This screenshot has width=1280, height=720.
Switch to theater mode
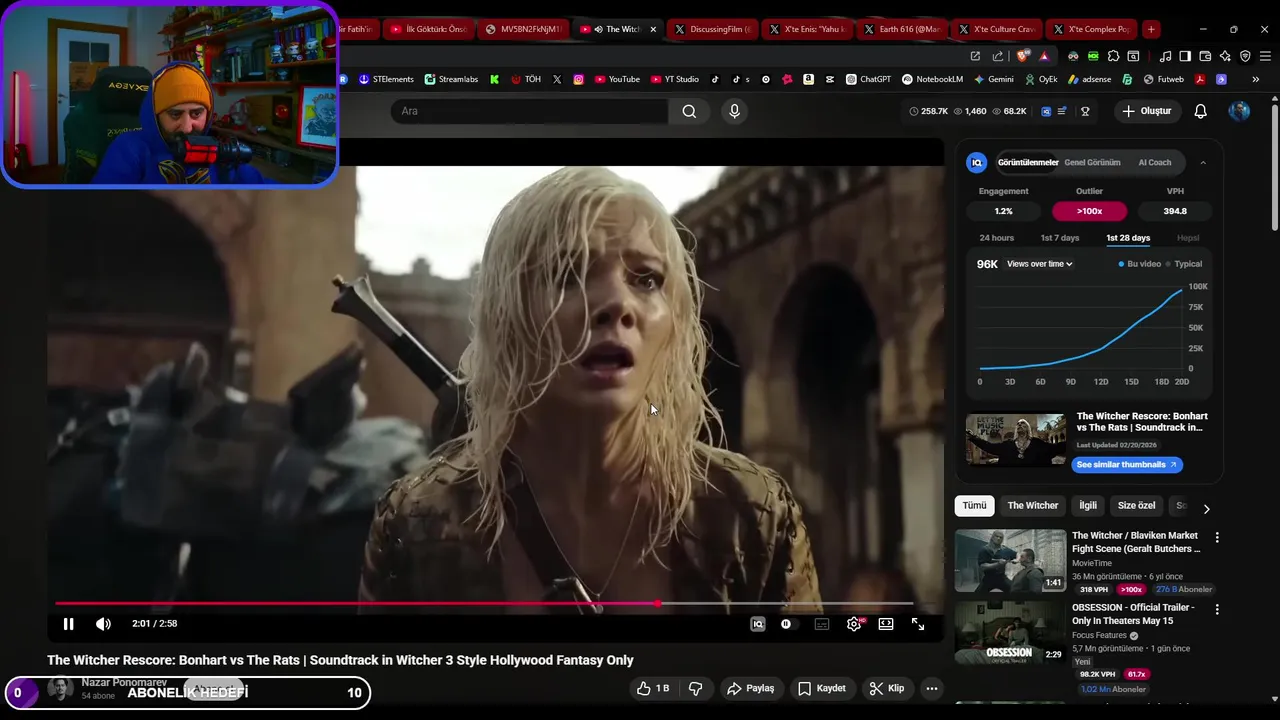pos(886,624)
